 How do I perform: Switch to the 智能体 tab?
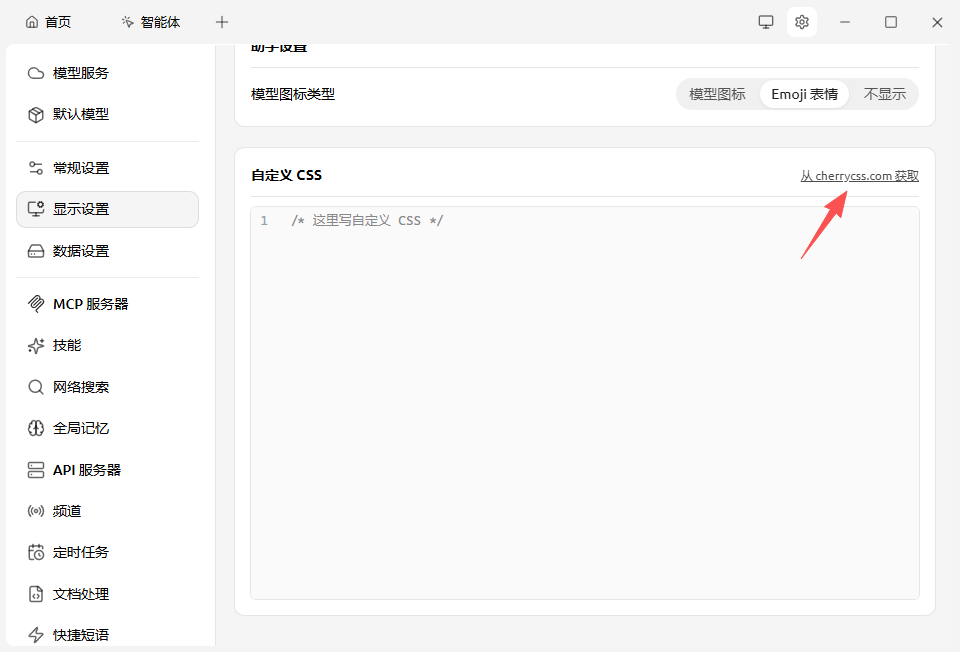151,23
